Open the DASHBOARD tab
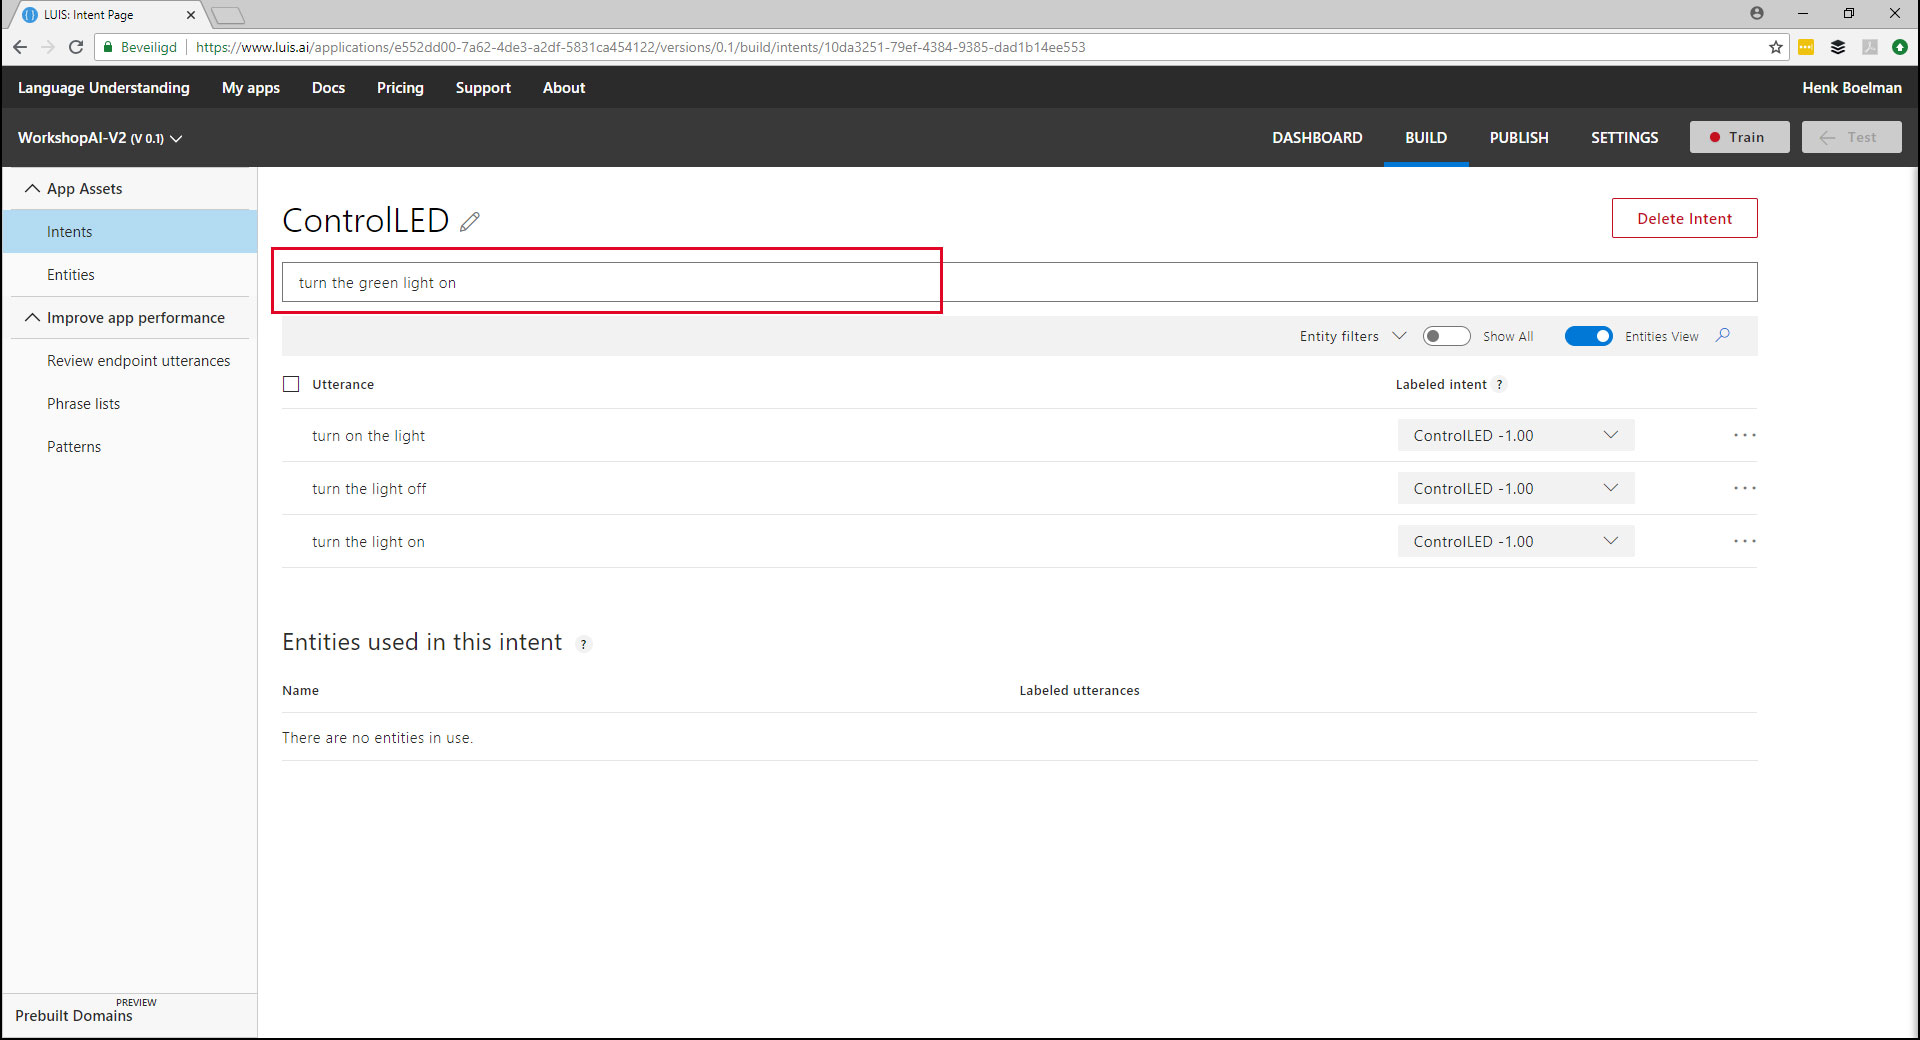Screen dimensions: 1920x1040 click(1317, 138)
